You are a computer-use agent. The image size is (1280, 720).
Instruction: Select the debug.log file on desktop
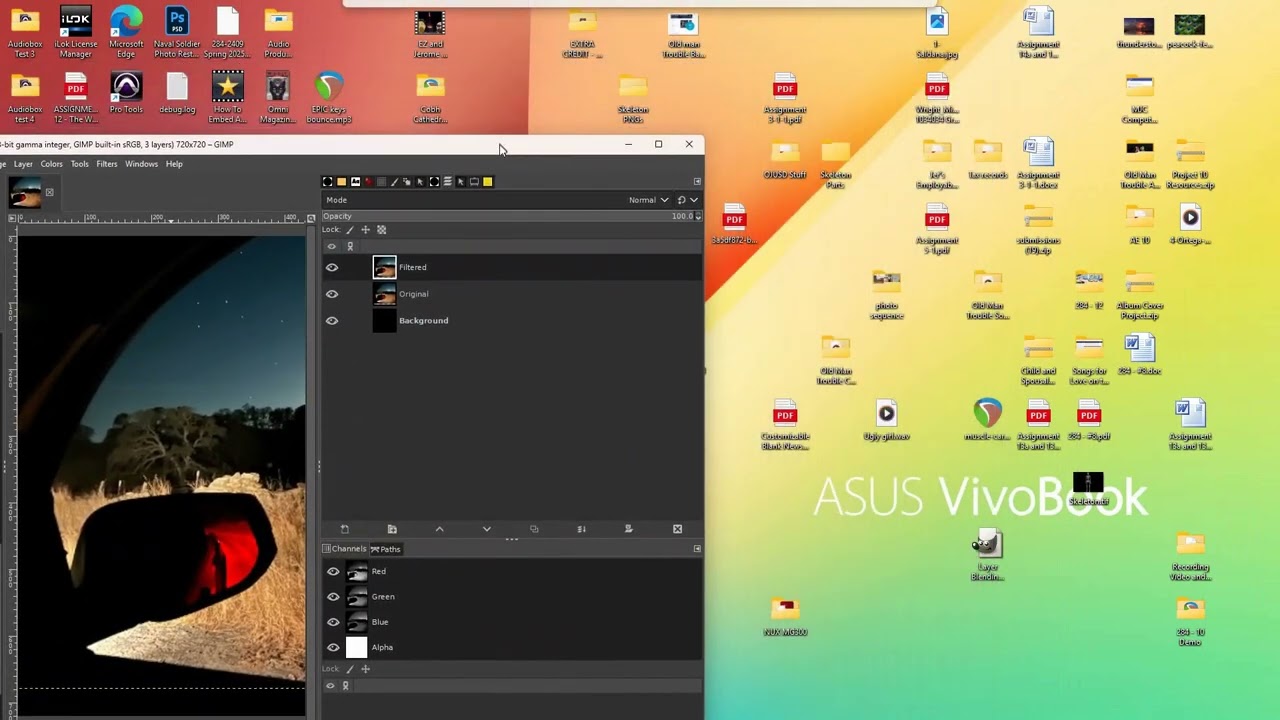click(x=177, y=92)
